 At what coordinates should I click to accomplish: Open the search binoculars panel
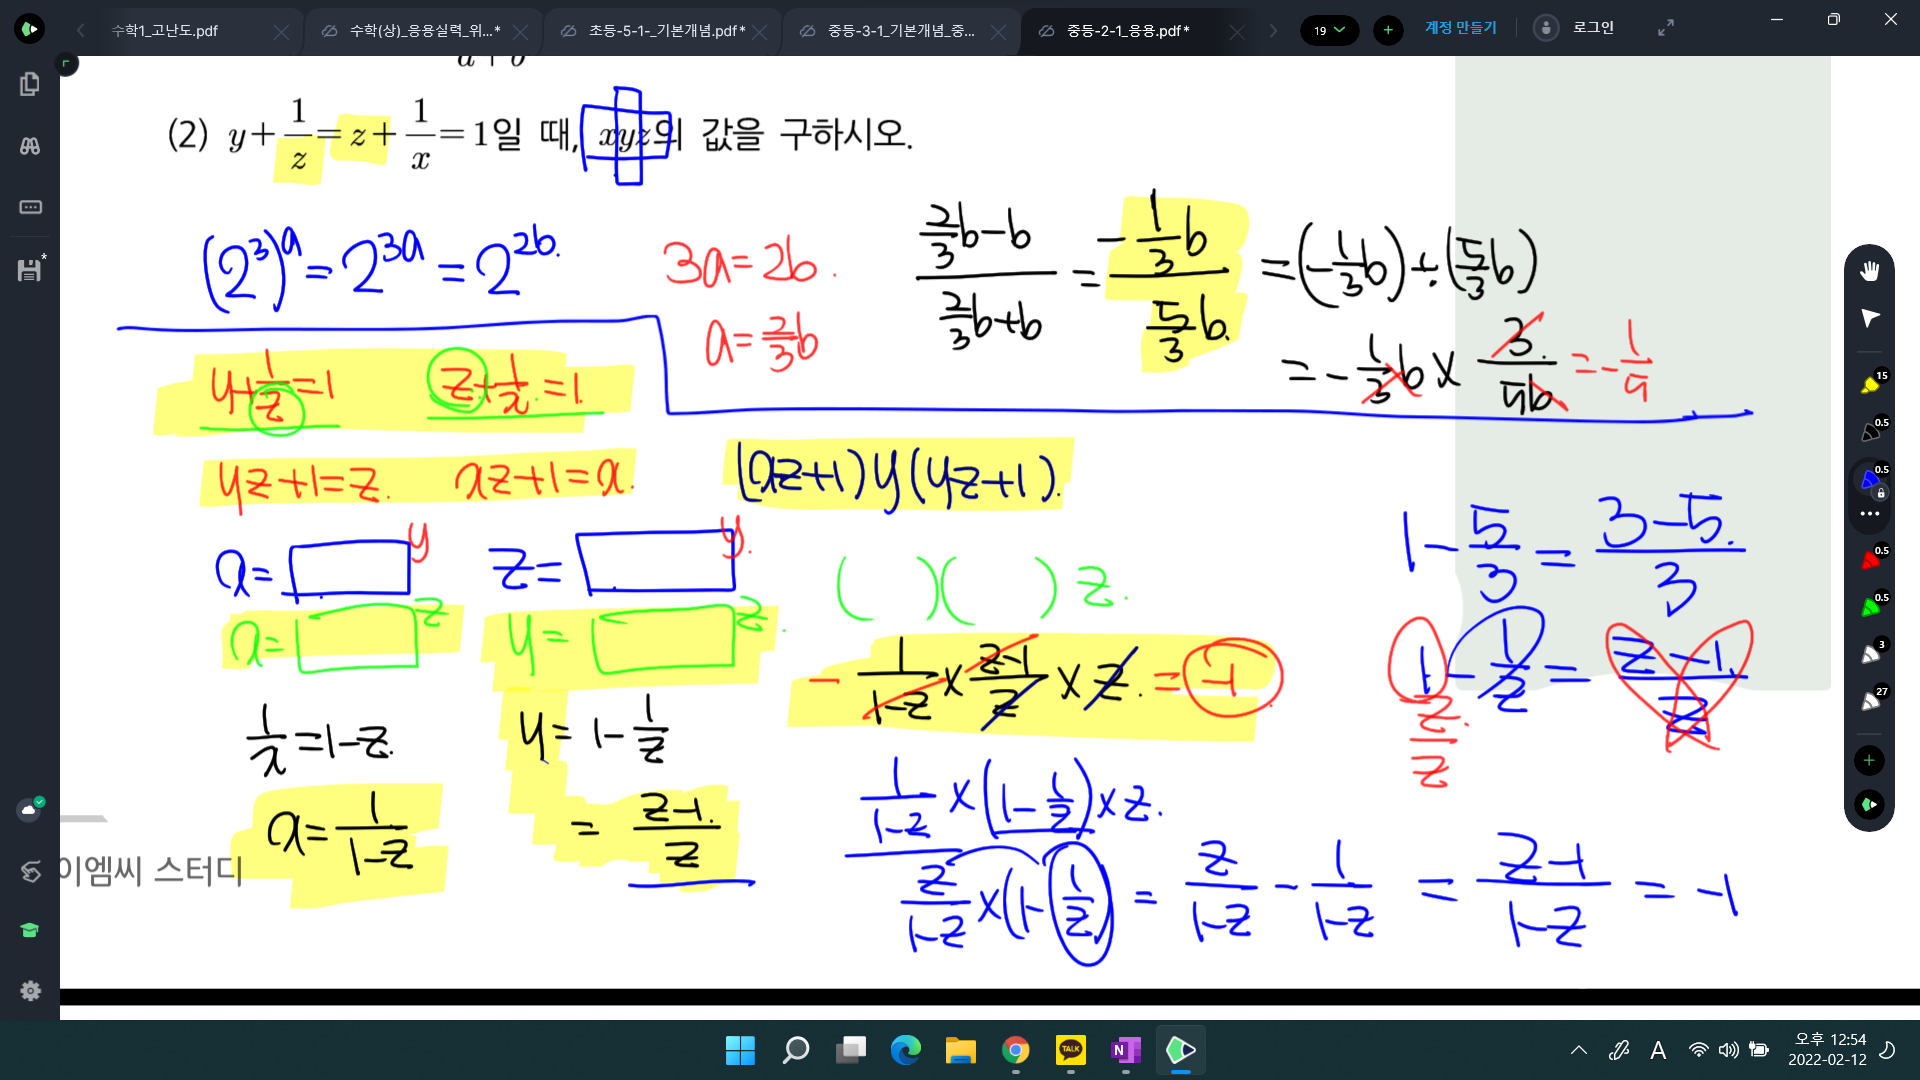30,146
